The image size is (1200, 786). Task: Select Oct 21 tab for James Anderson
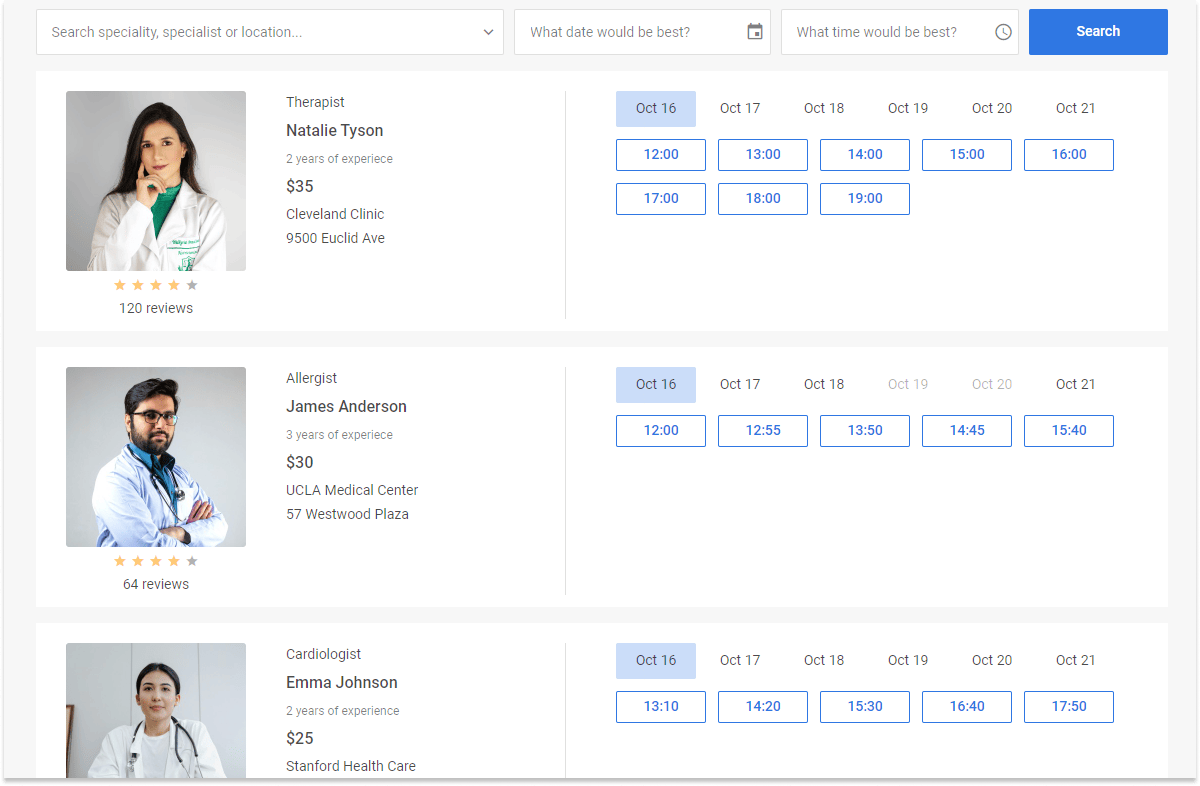click(1076, 384)
